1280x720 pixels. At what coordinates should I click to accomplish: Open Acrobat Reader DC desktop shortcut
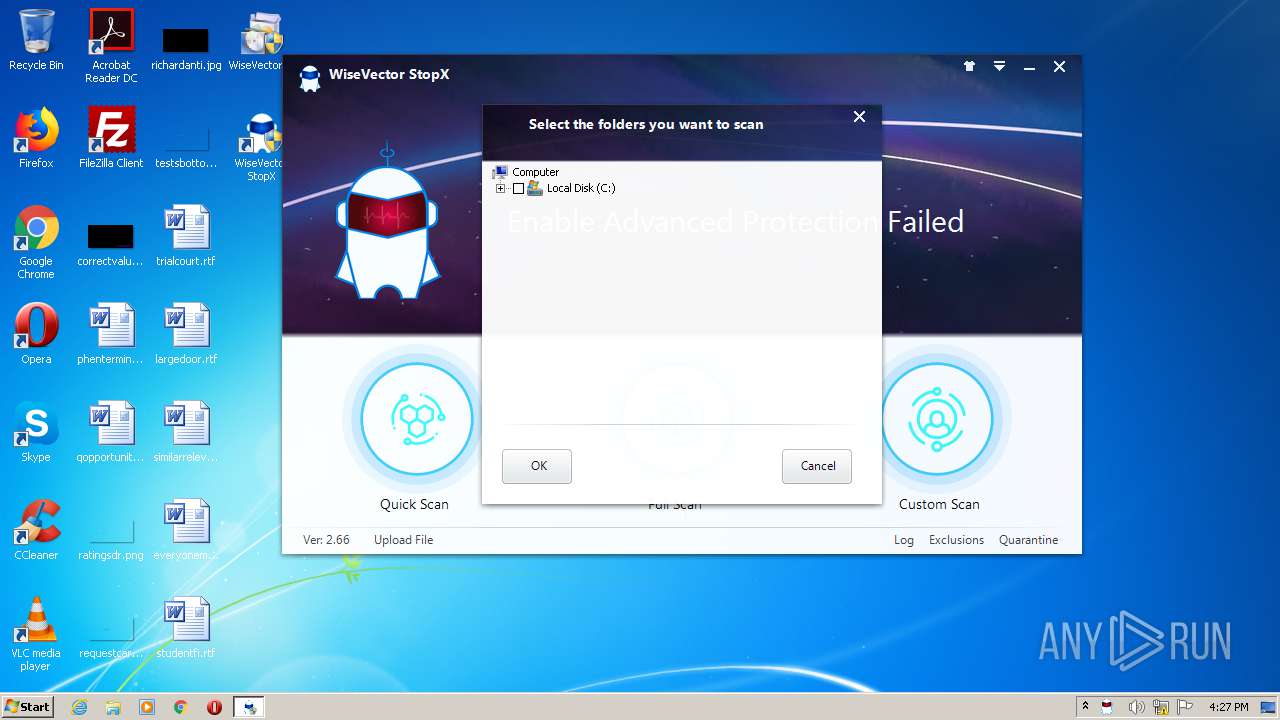[x=111, y=46]
